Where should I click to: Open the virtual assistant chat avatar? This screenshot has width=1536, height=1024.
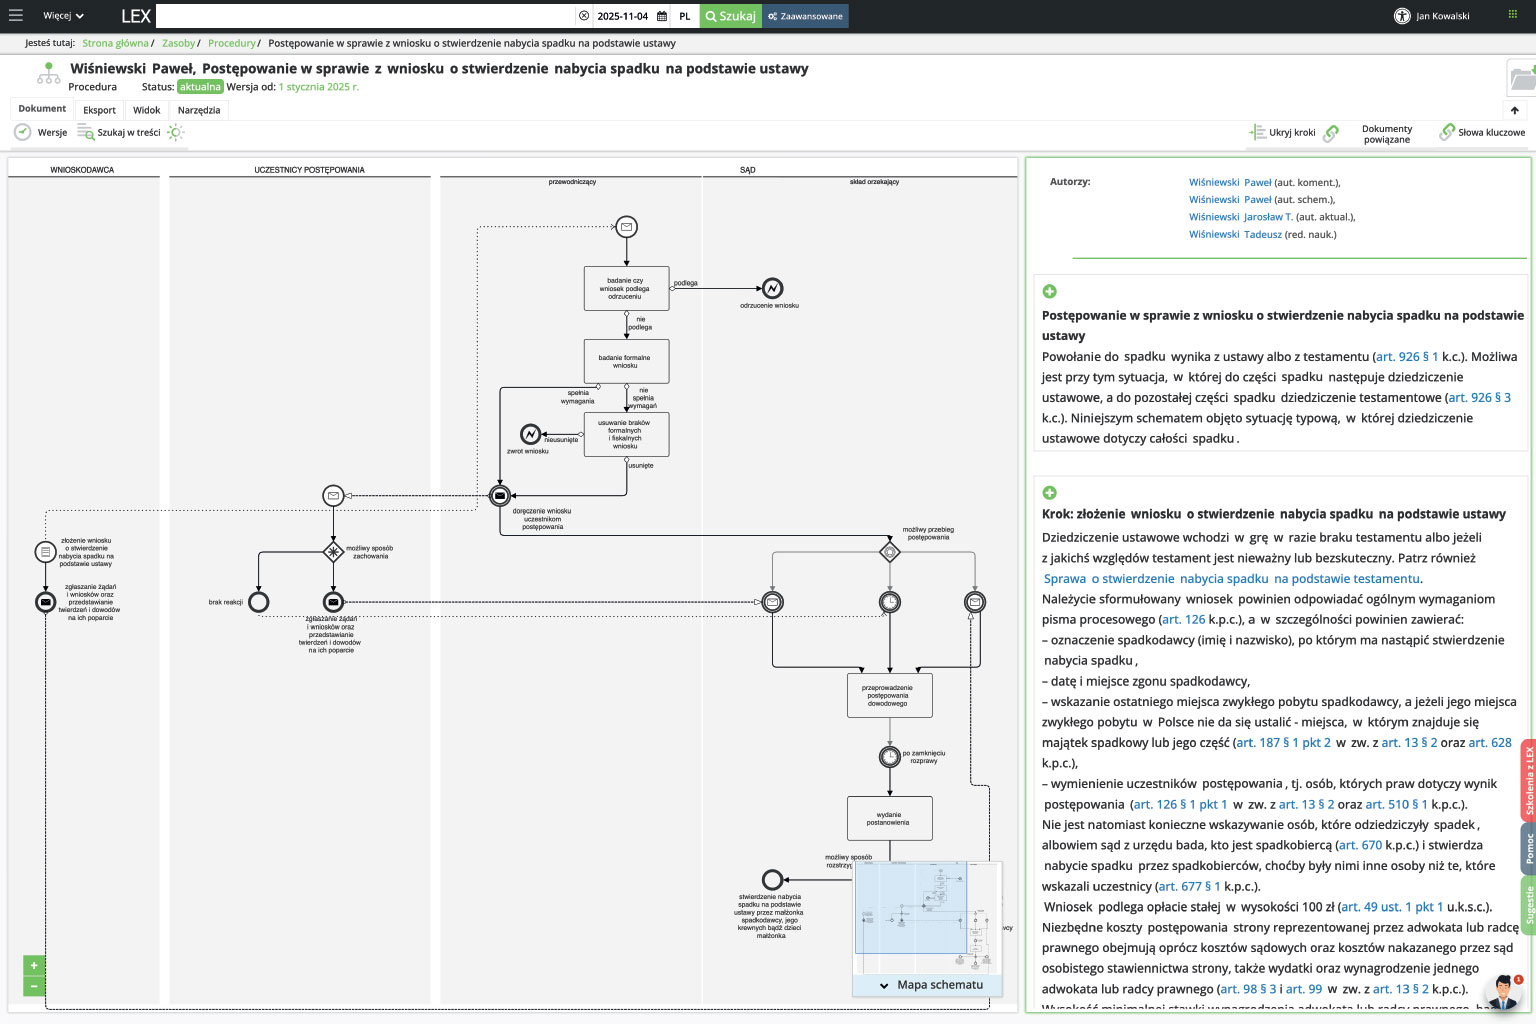[x=1501, y=993]
